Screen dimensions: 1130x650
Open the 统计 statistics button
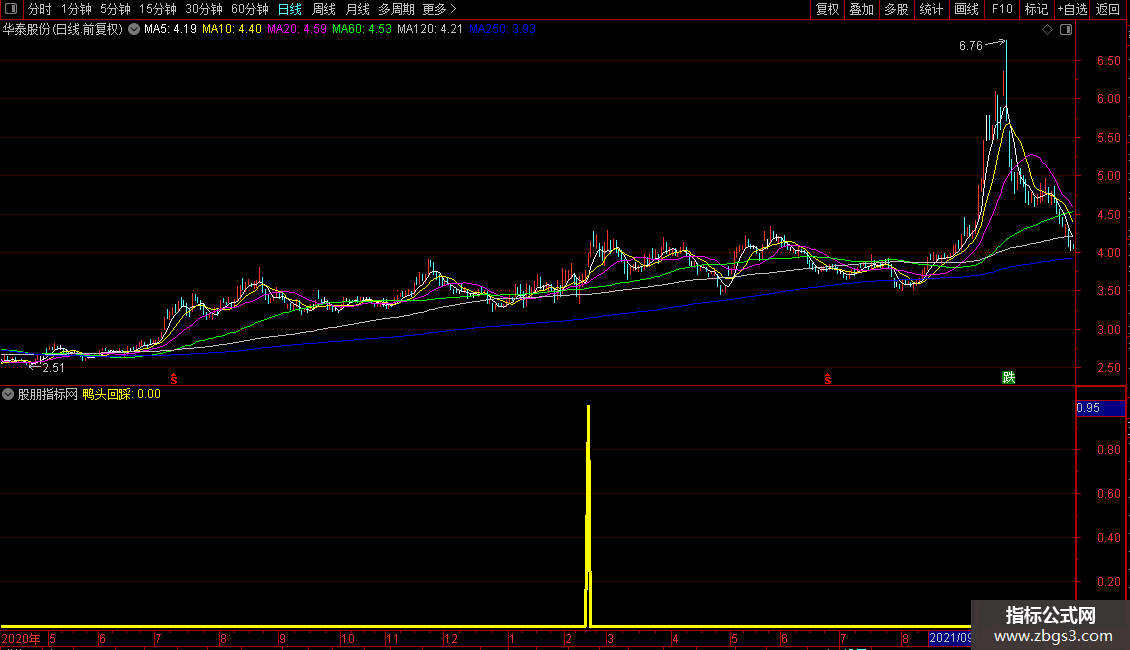coord(931,9)
